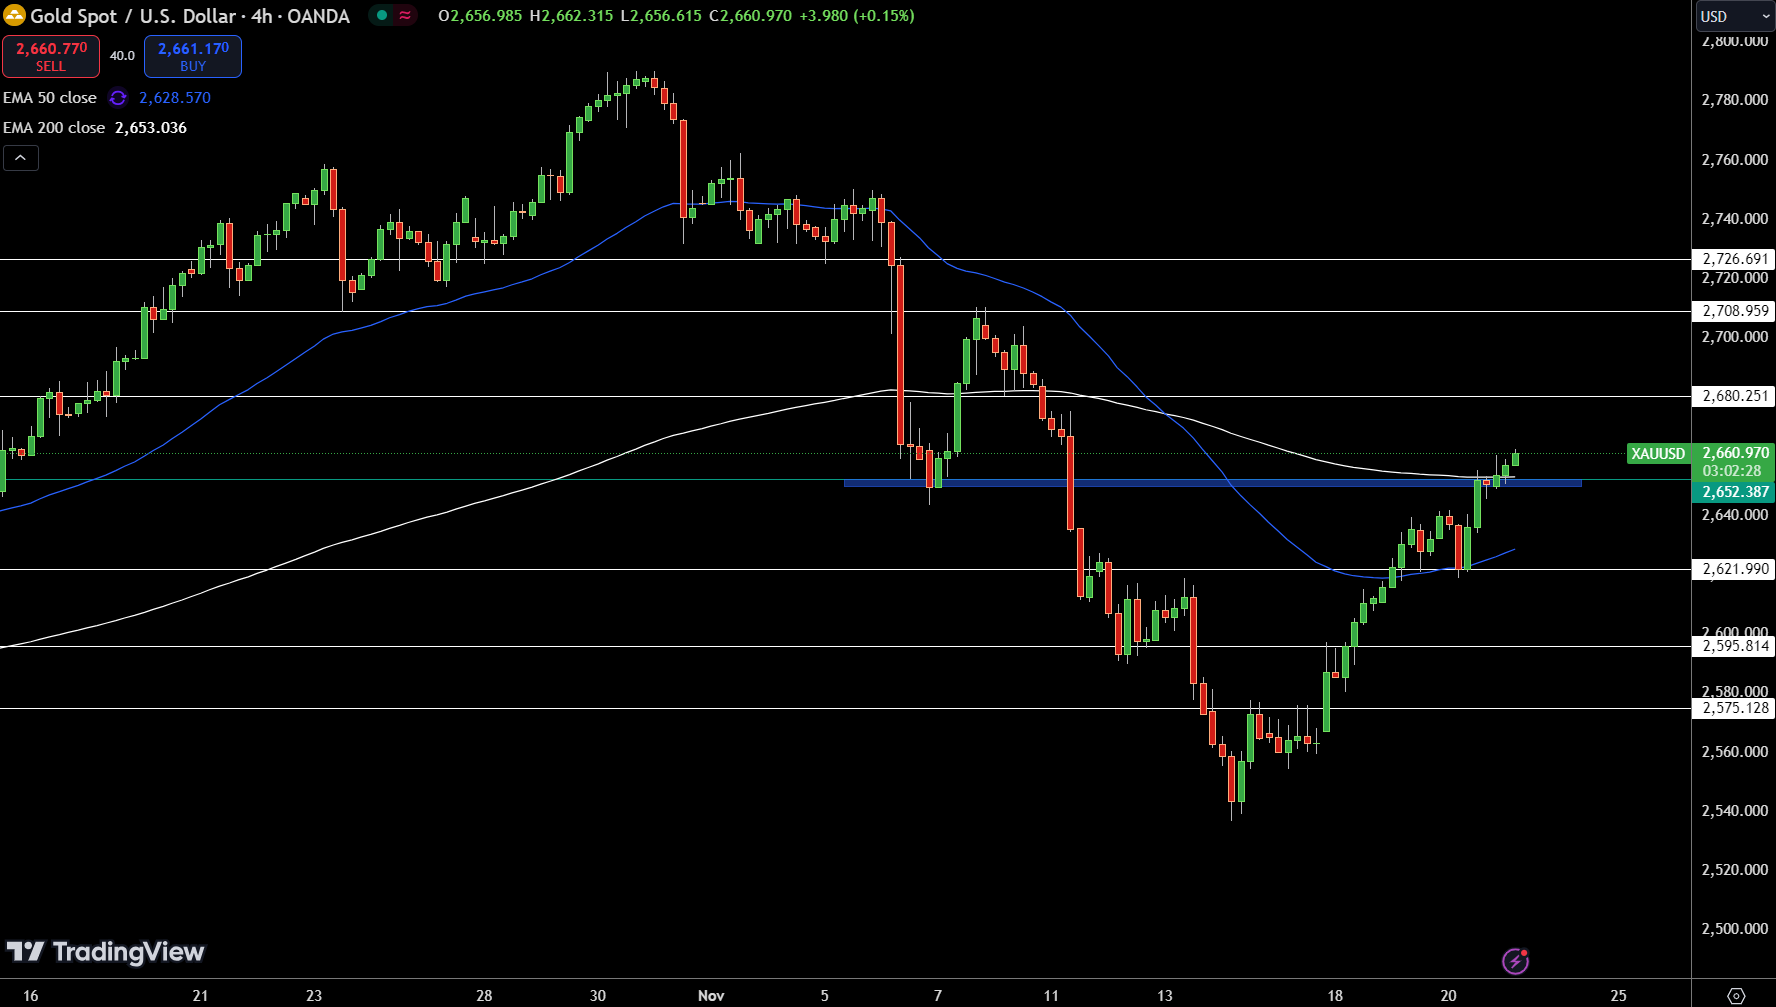Click the 2,652.387 teal price label
Viewport: 1776px width, 1007px height.
(1734, 492)
